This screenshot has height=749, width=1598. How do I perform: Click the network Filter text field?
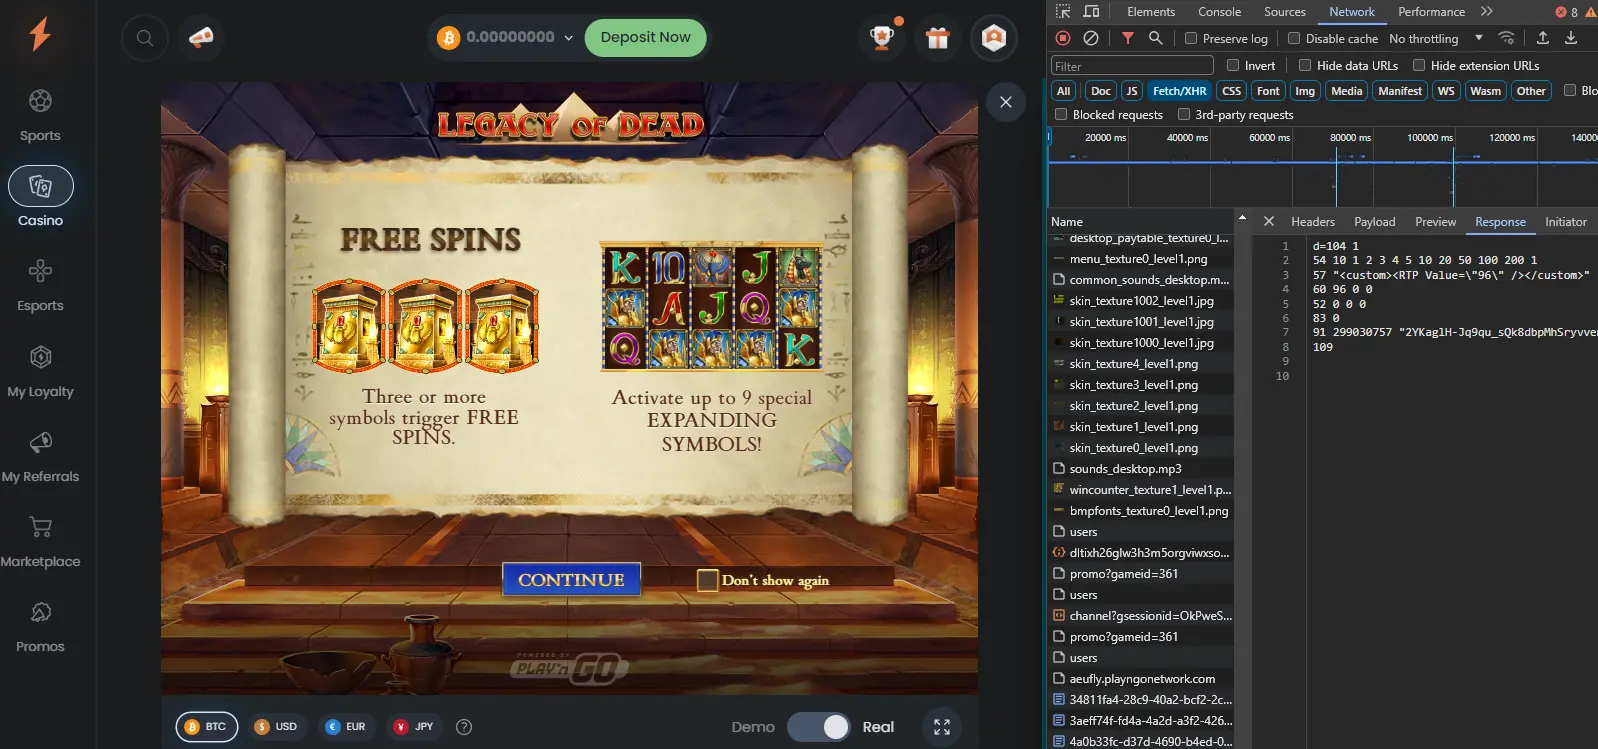click(x=1132, y=66)
